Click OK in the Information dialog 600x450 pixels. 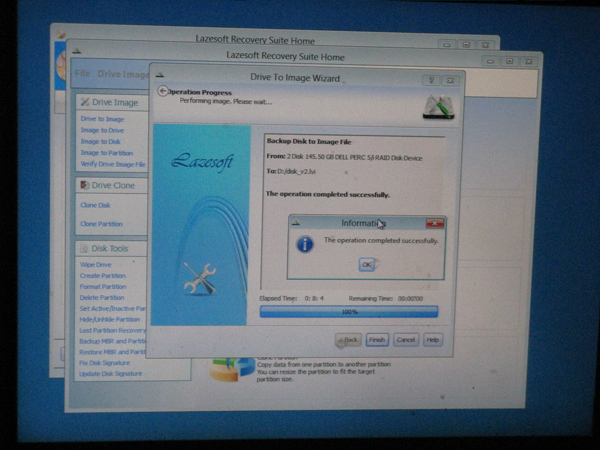366,264
